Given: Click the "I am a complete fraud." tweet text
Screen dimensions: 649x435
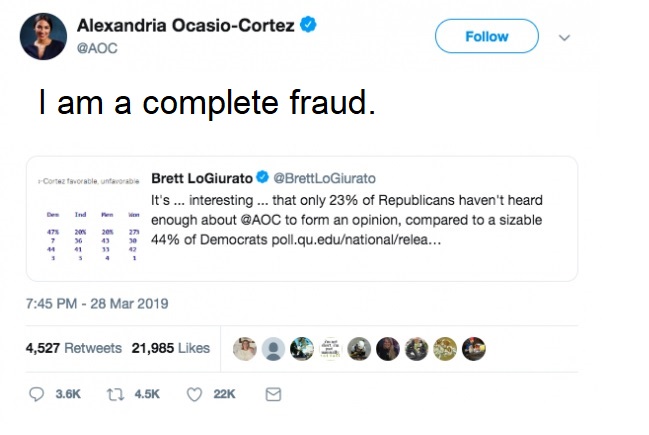Looking at the screenshot, I should click(x=208, y=103).
